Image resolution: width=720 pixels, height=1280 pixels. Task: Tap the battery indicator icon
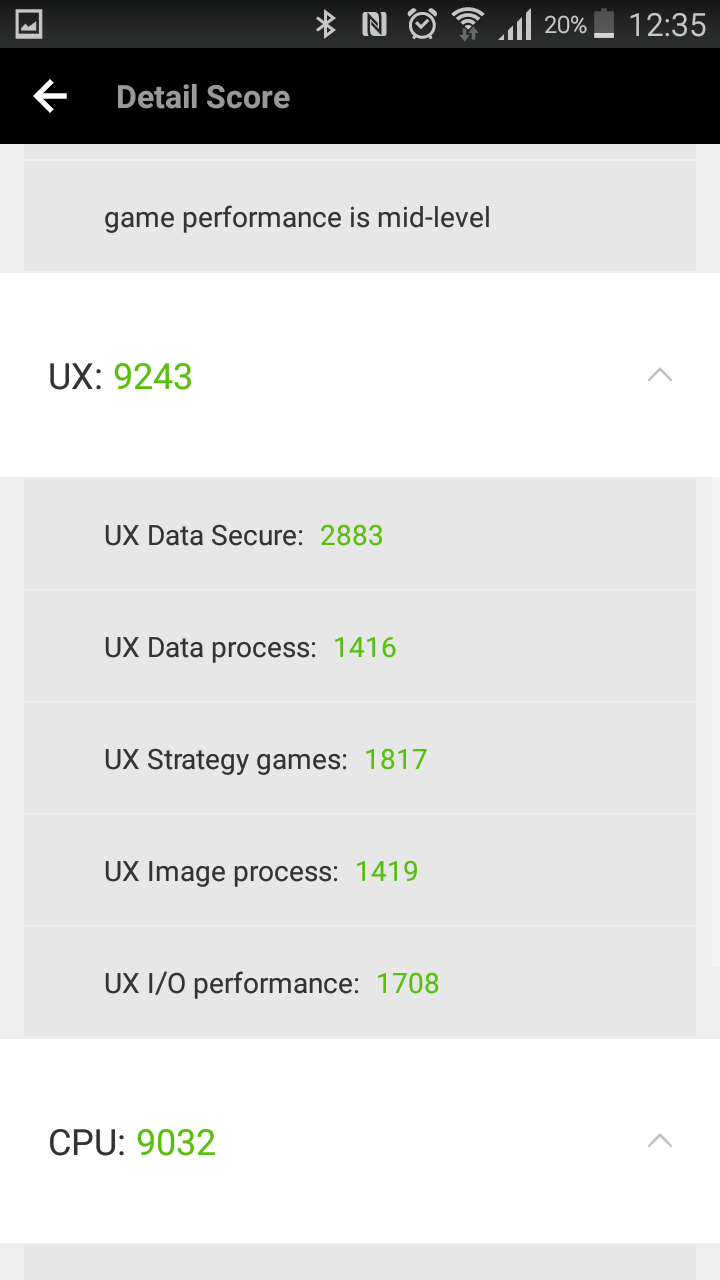point(604,24)
